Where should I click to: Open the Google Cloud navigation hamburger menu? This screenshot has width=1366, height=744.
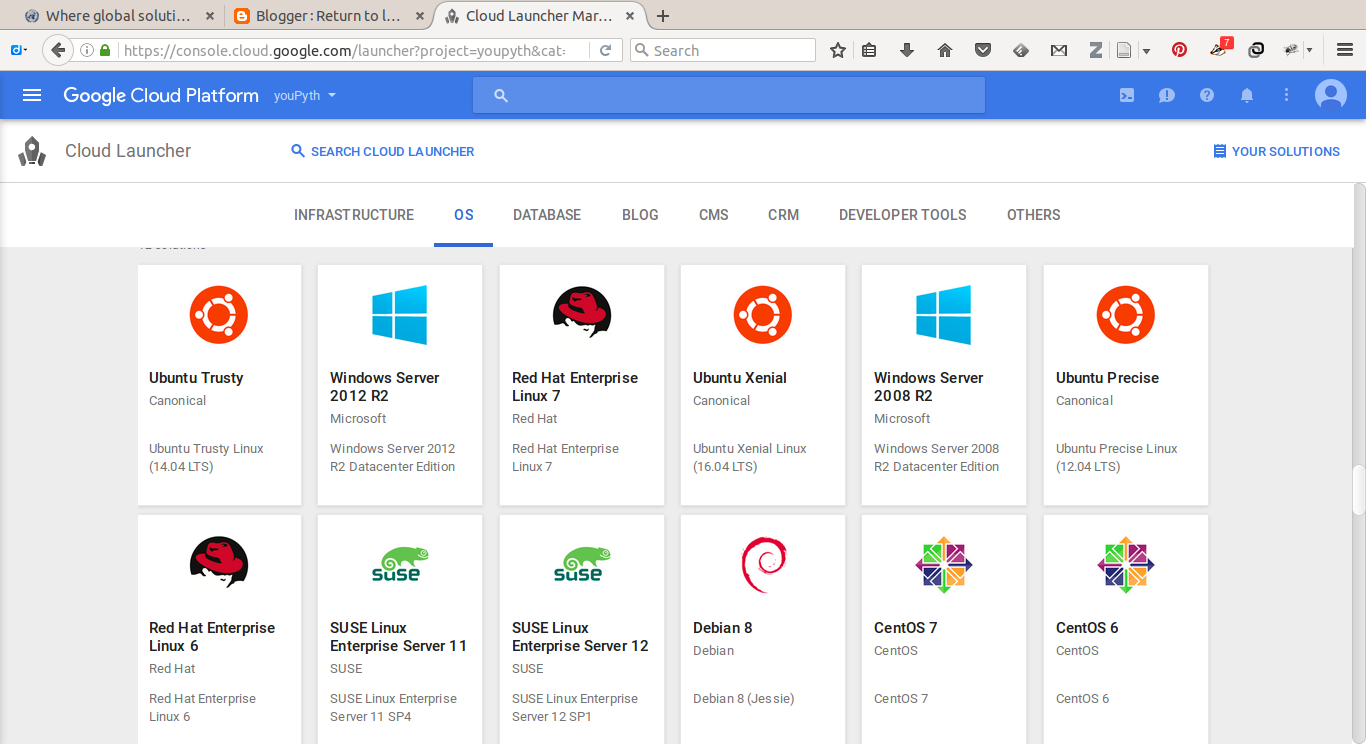click(32, 95)
